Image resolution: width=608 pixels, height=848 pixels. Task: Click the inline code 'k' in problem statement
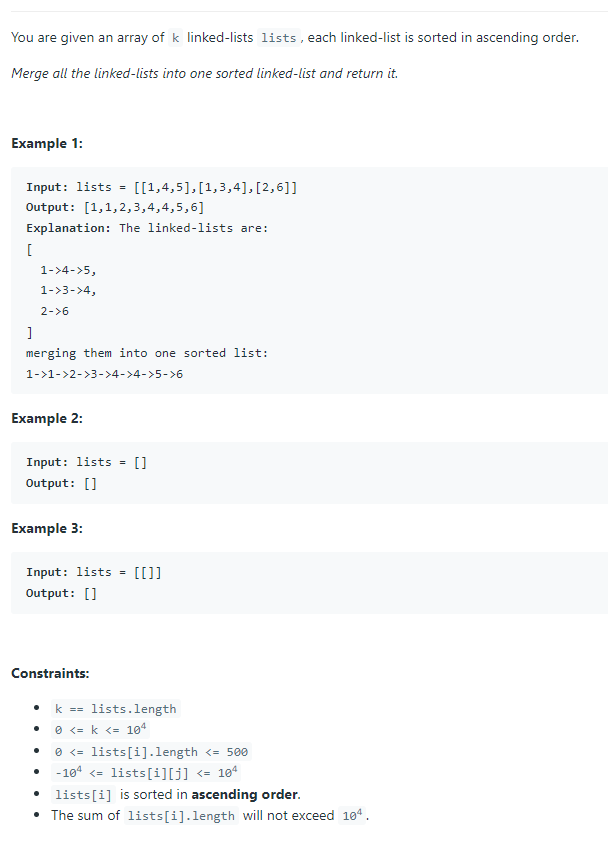175,38
